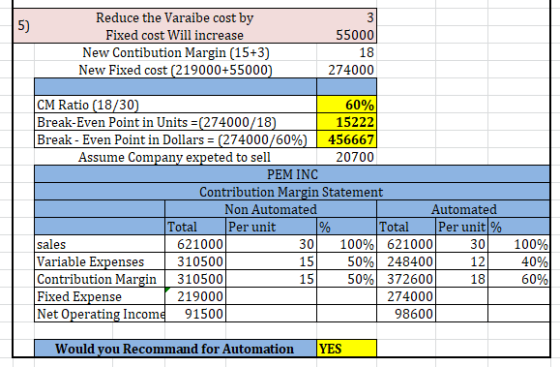Screen dimensions: 560x367
Task: Click the 'Variable Expenses' row label
Action: point(100,262)
